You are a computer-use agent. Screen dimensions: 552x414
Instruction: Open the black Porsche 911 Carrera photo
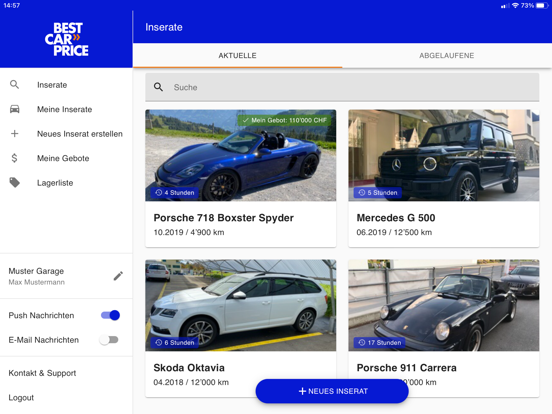tap(444, 305)
